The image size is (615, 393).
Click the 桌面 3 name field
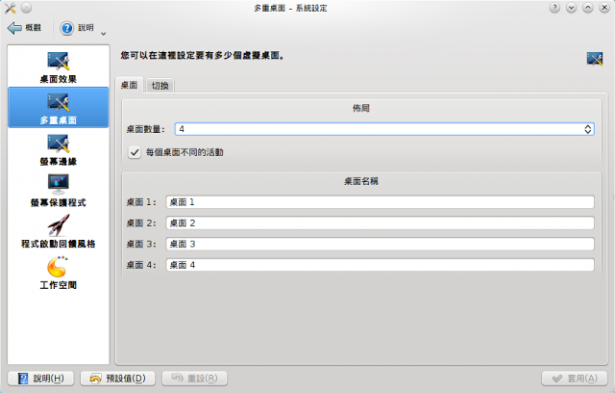tap(380, 244)
